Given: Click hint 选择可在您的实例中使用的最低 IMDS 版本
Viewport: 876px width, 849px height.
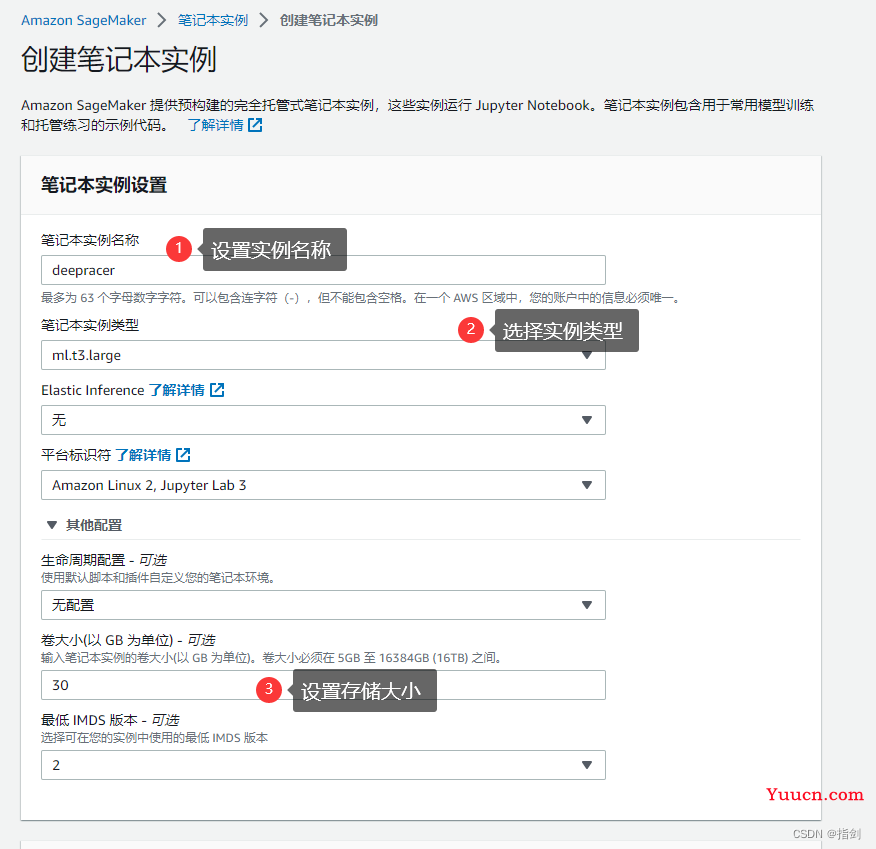Looking at the screenshot, I should [154, 738].
